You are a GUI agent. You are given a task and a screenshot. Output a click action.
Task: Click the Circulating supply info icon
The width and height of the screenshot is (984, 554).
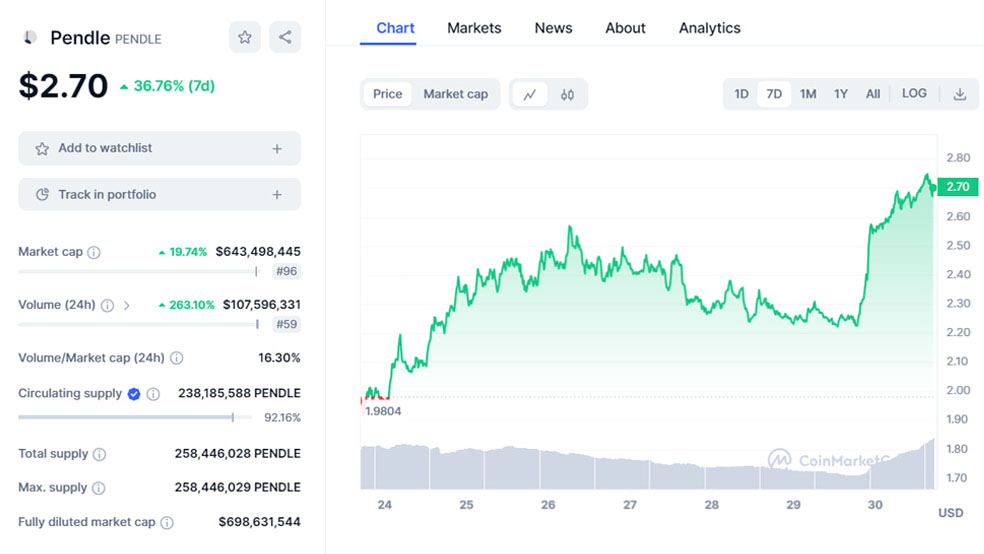pos(153,394)
